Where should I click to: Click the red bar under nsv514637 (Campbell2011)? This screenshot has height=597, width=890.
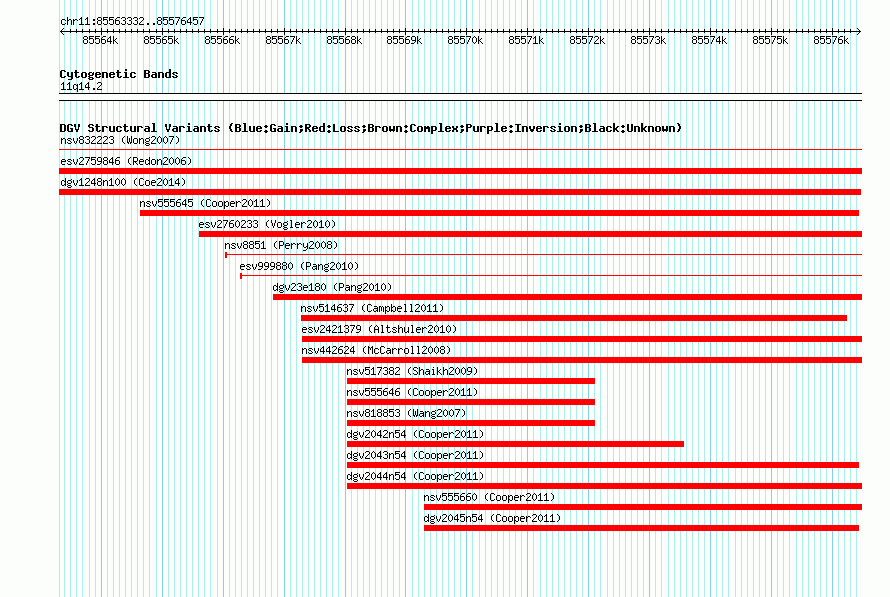574,318
